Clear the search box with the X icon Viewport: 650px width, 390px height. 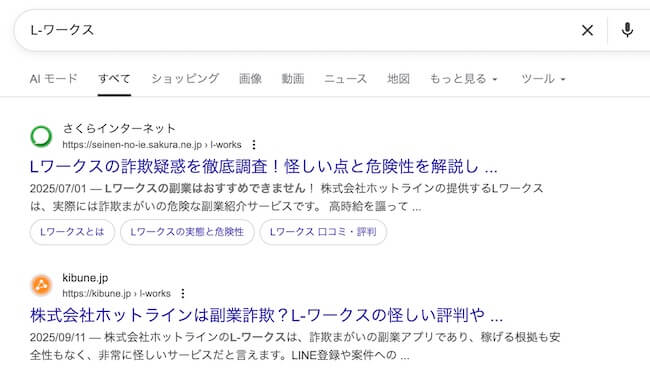pyautogui.click(x=587, y=30)
